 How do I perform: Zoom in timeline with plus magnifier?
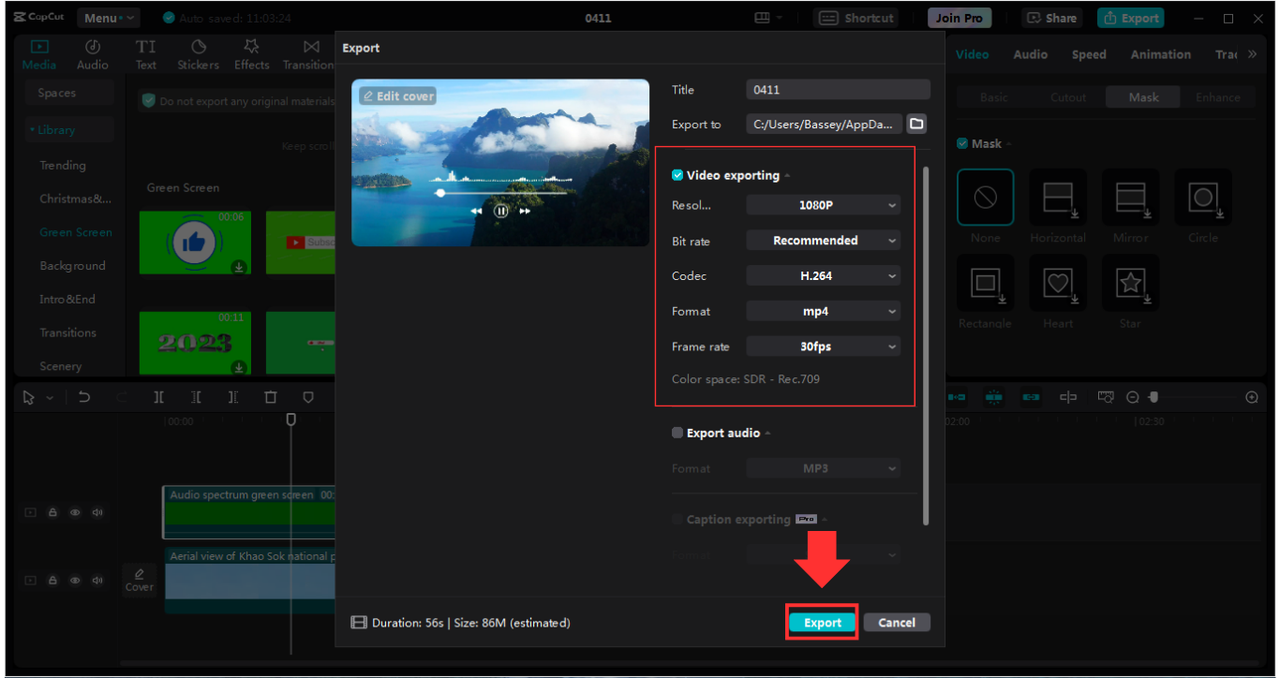click(1252, 397)
